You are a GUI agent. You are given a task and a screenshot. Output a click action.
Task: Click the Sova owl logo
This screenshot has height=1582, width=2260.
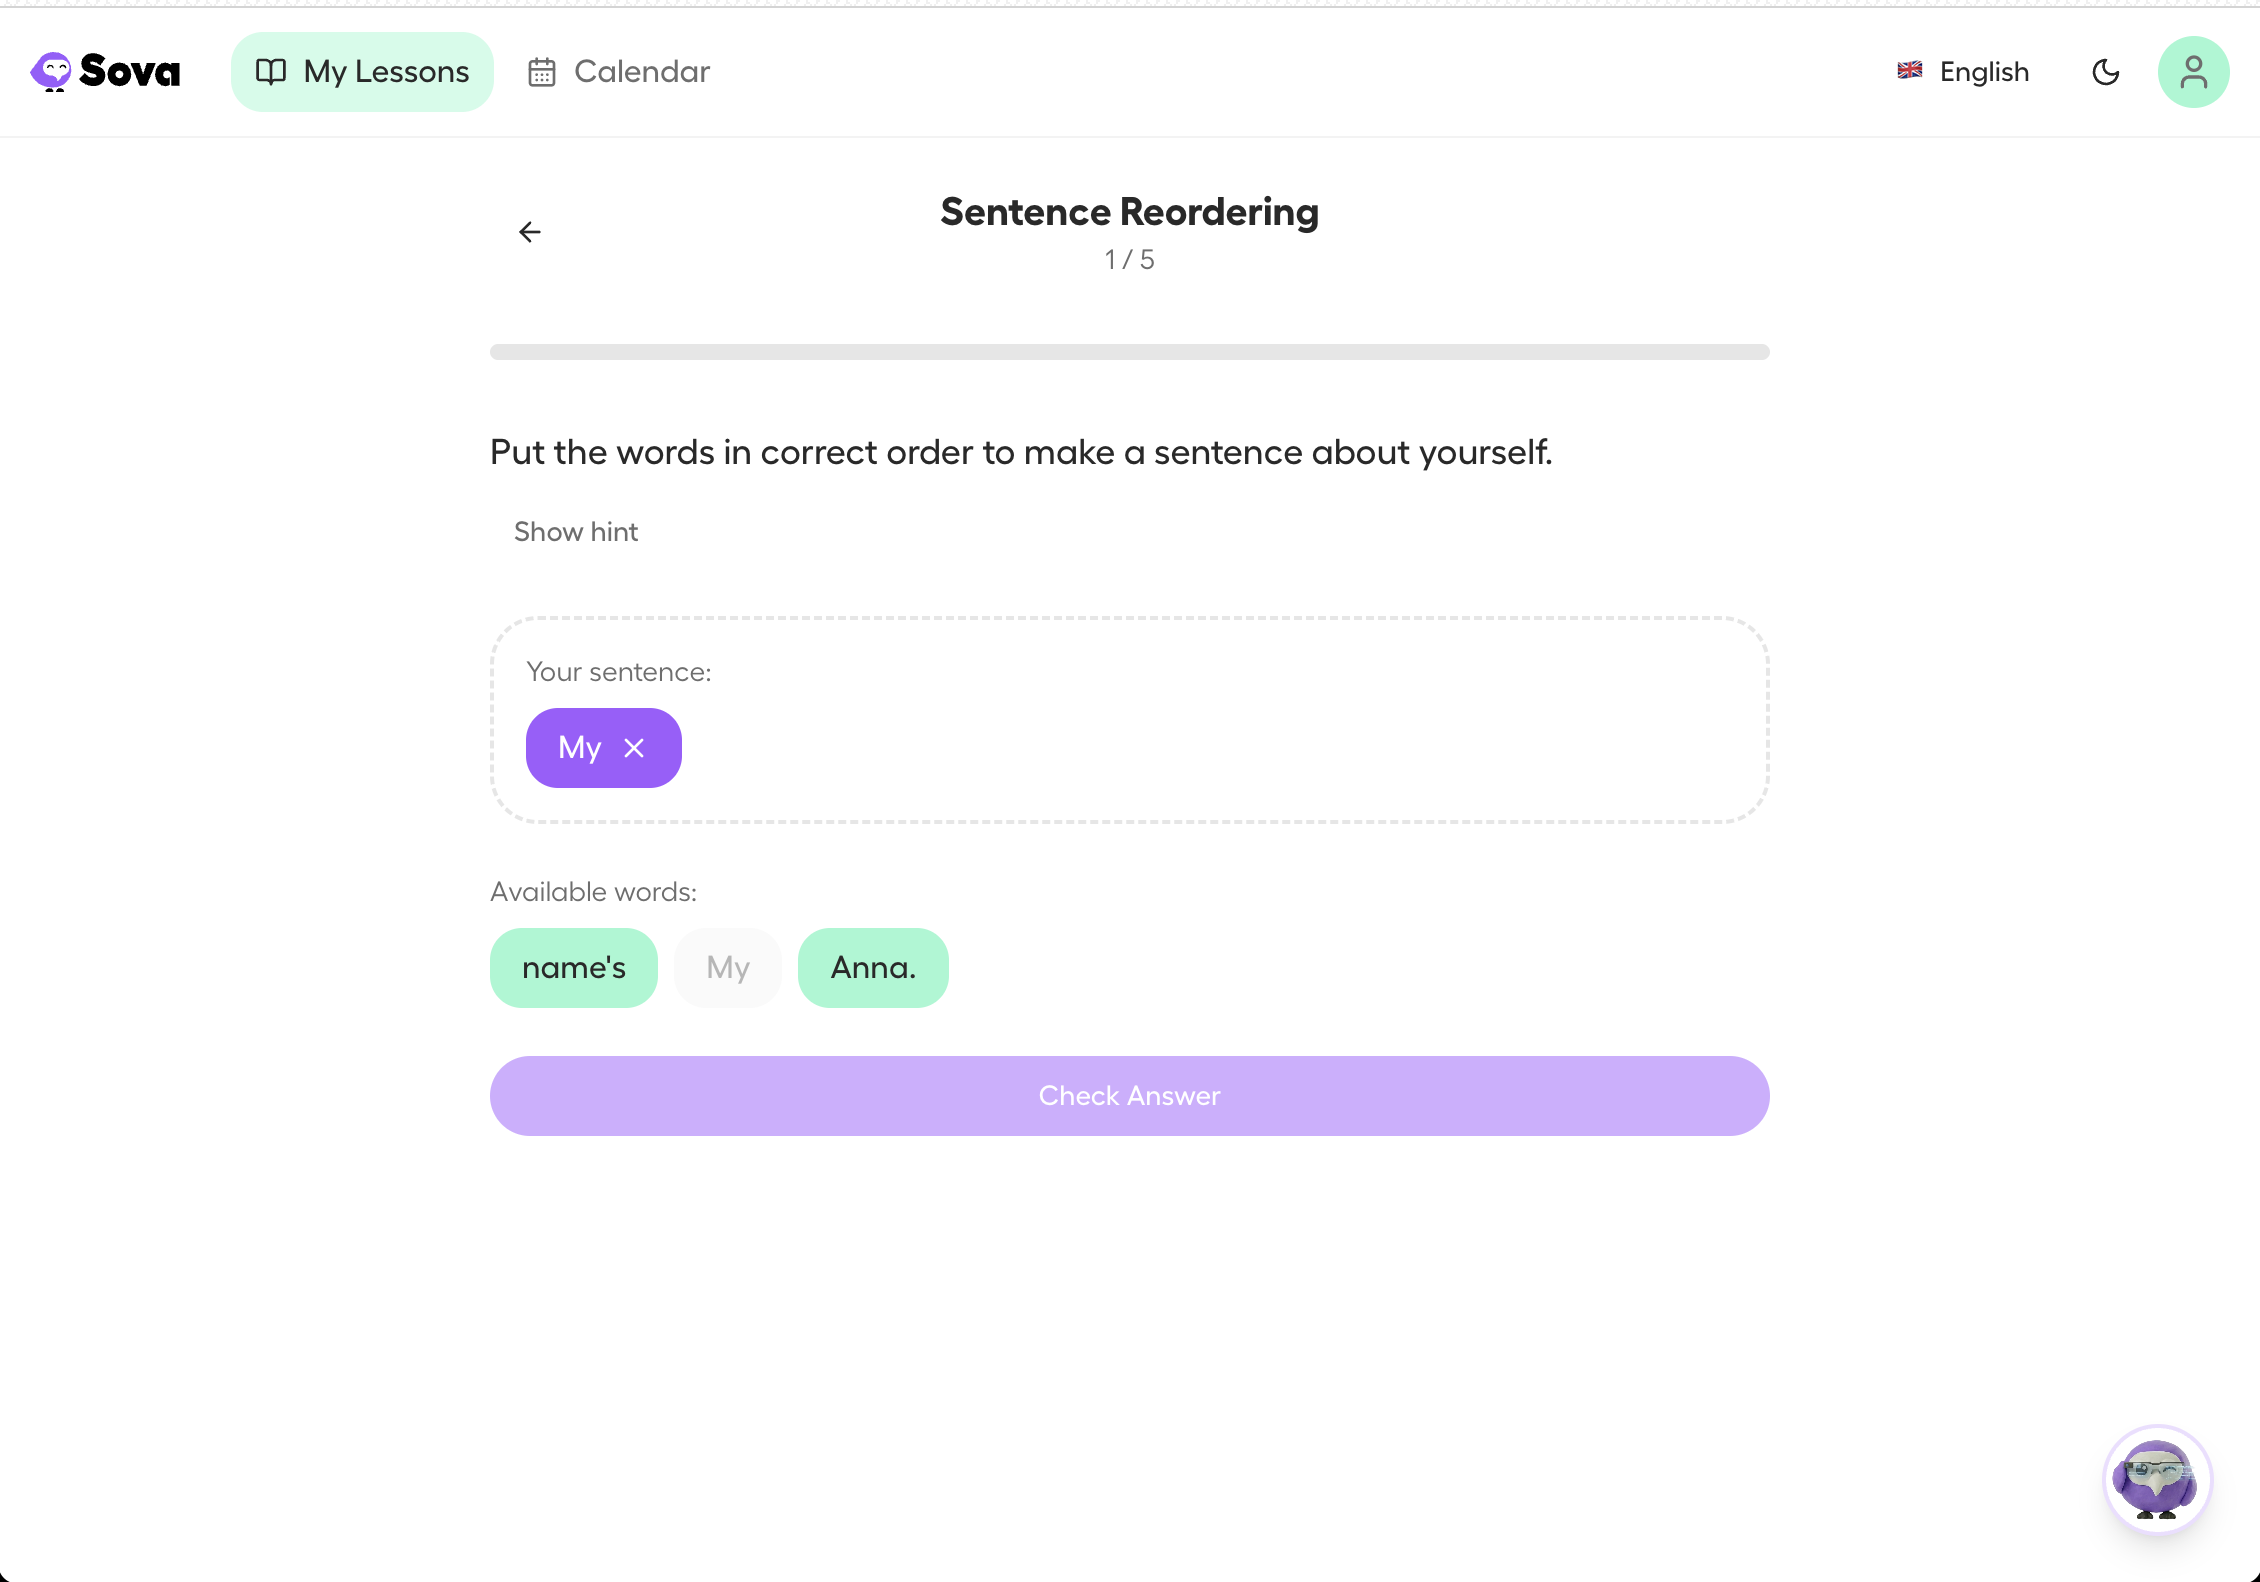(x=52, y=71)
